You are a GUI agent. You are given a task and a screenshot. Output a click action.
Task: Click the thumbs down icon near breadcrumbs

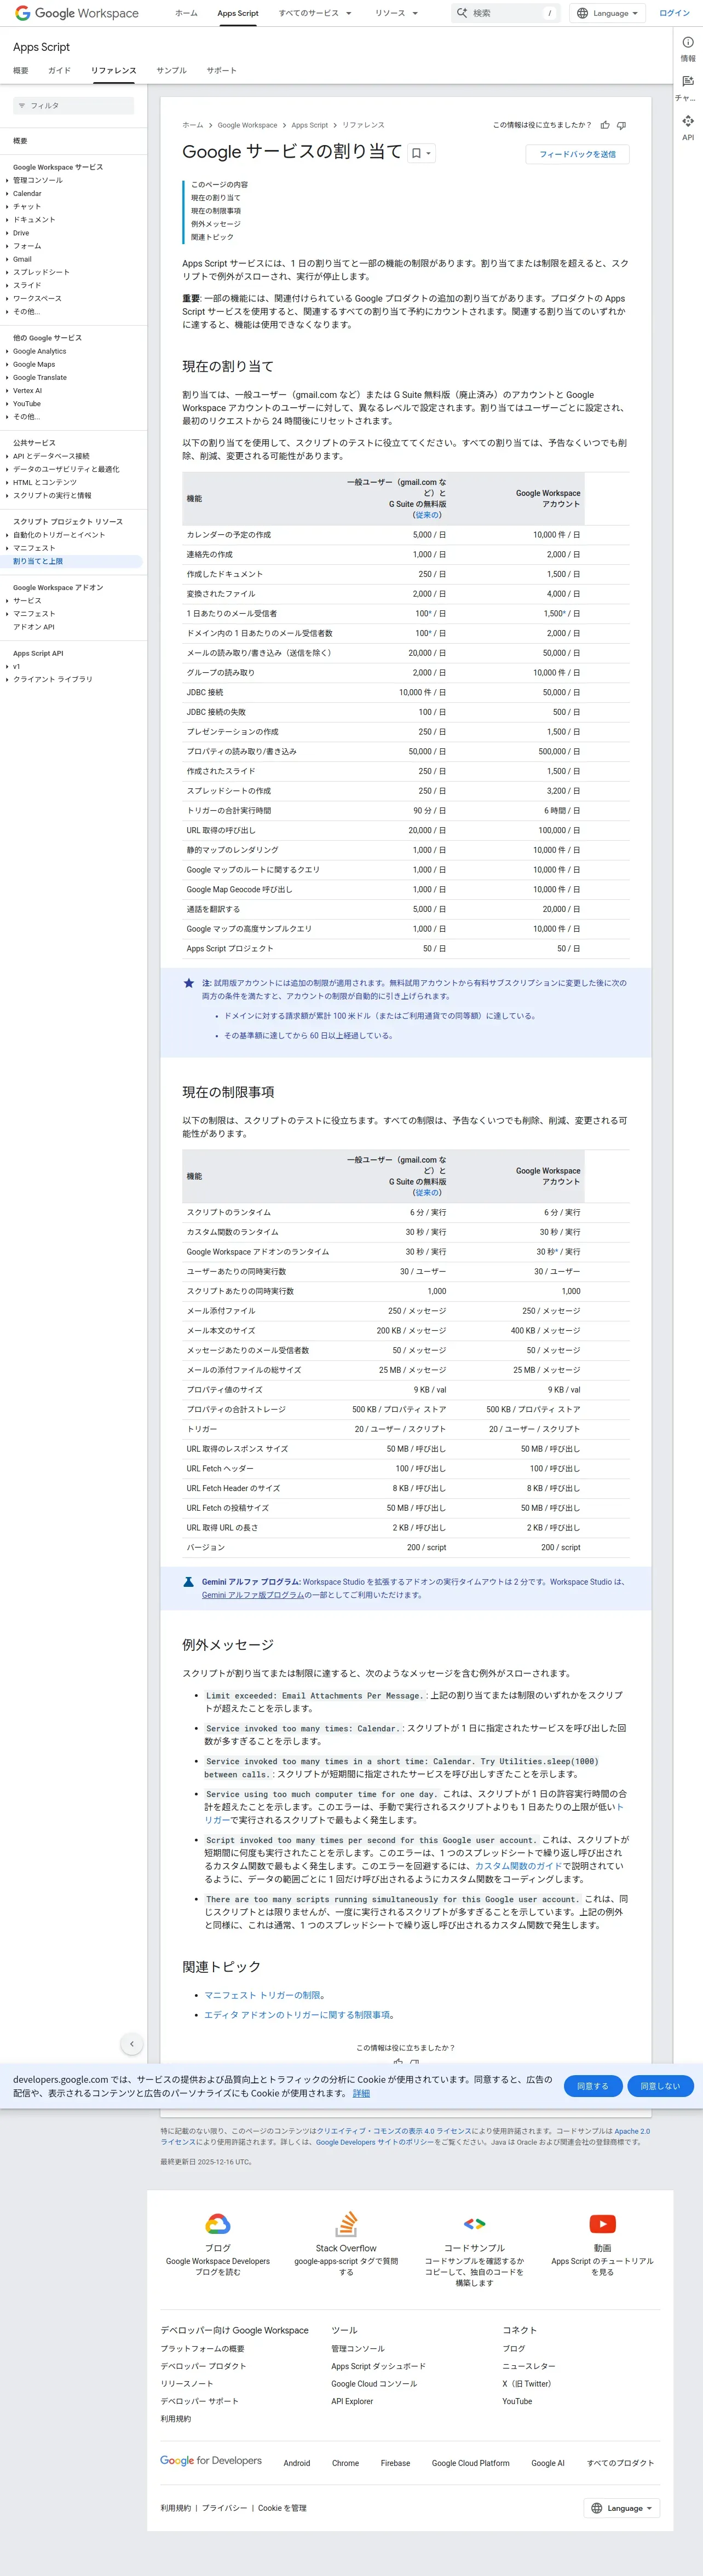point(621,125)
